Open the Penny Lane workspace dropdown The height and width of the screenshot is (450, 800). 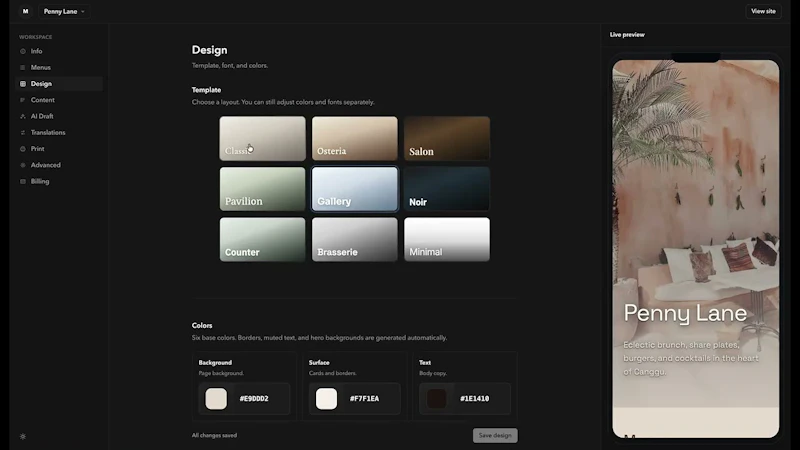coord(64,11)
